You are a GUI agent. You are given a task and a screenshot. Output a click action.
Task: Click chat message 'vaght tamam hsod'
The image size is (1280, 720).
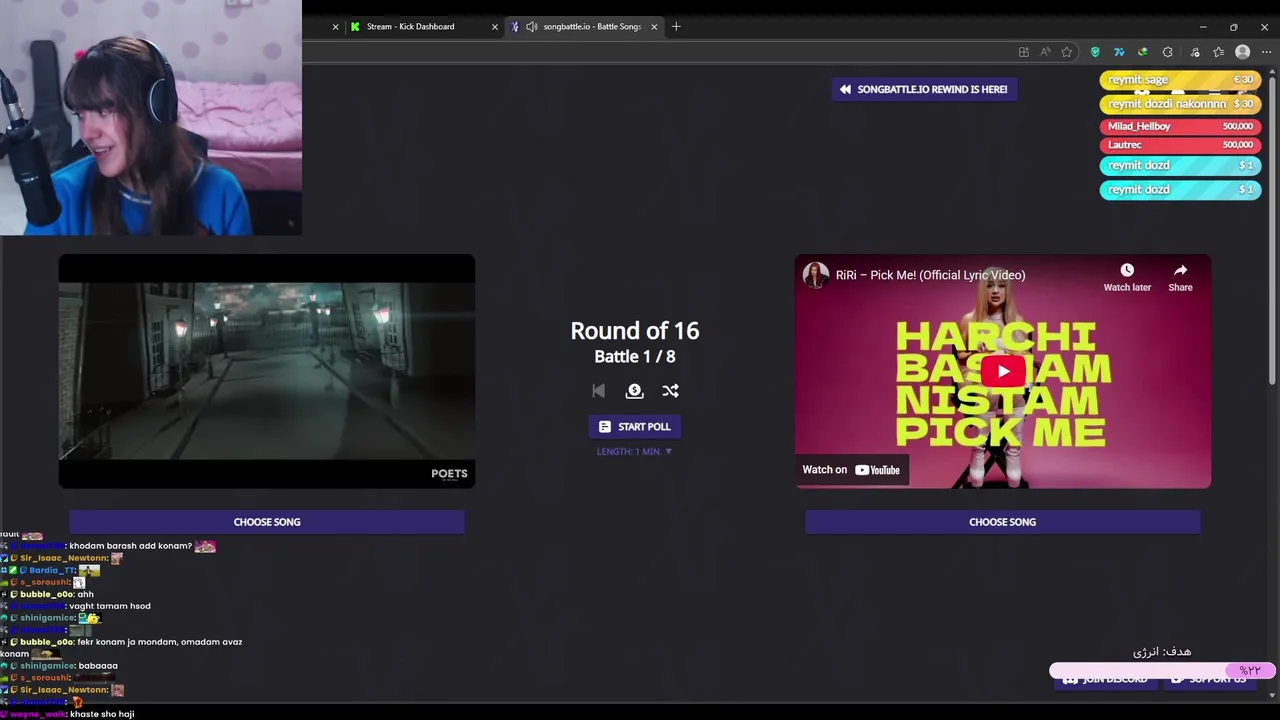click(110, 606)
